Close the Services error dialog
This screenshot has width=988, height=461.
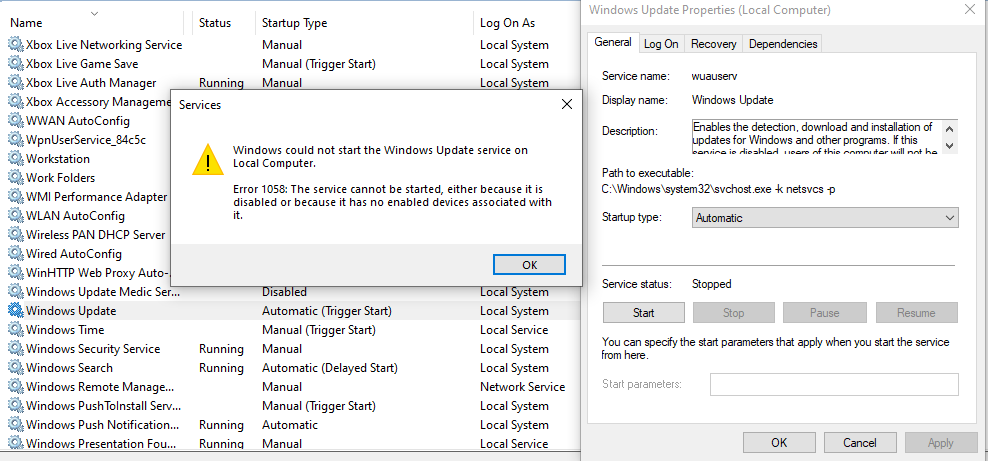point(566,105)
